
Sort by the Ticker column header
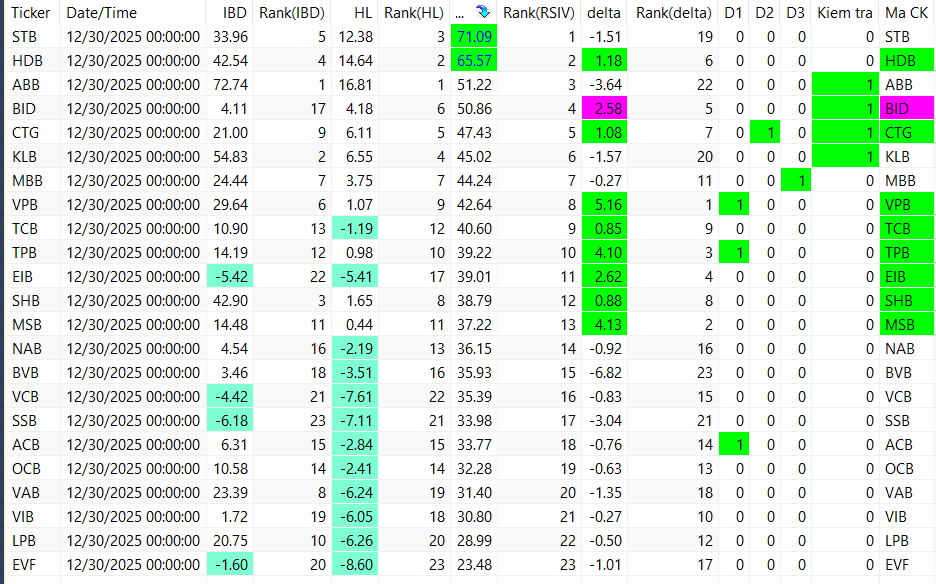[x=31, y=13]
